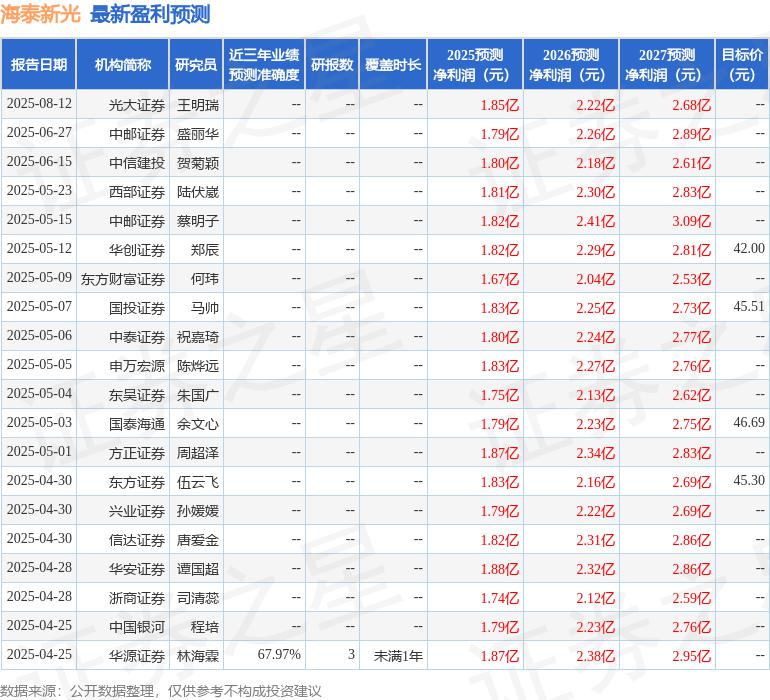Click the 覆盖时长 column header
The height and width of the screenshot is (700, 770).
click(x=392, y=65)
